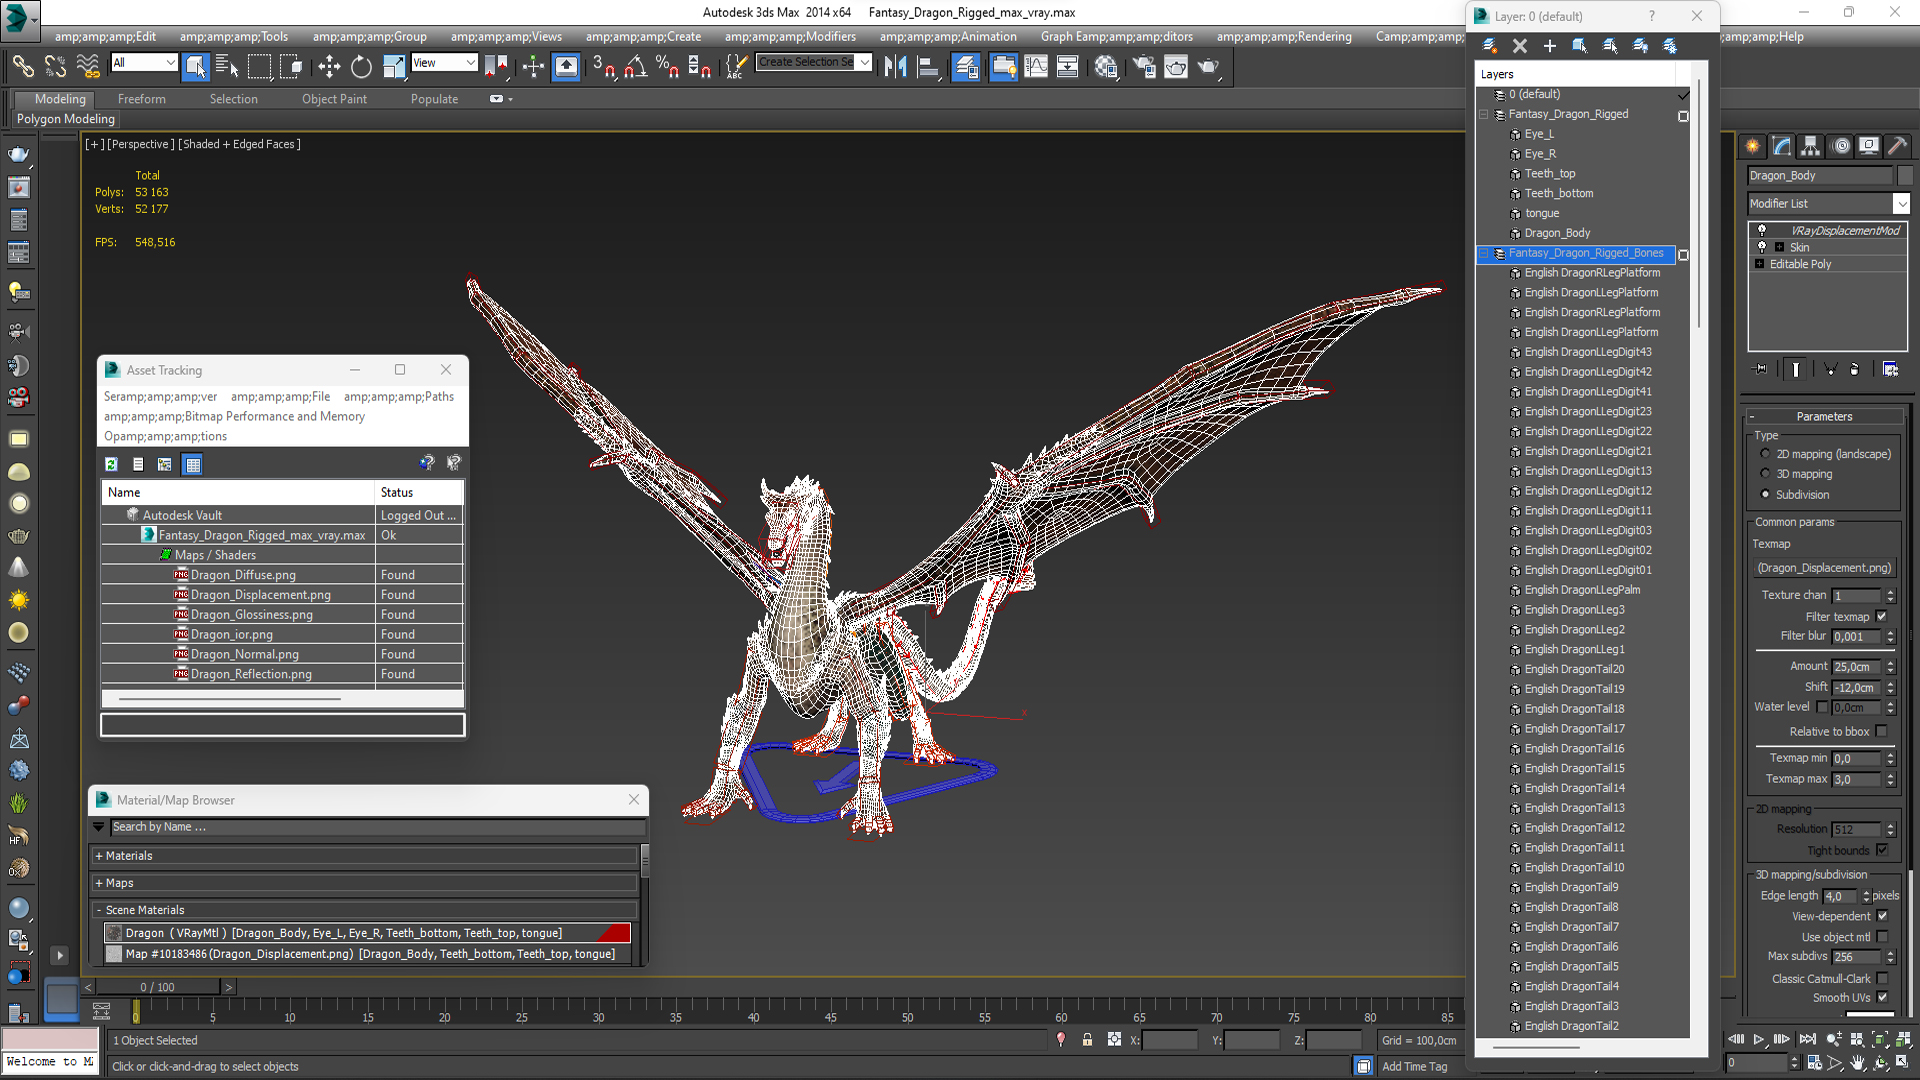Select Subdivision type radio button
This screenshot has width=1920, height=1080.
1765,495
